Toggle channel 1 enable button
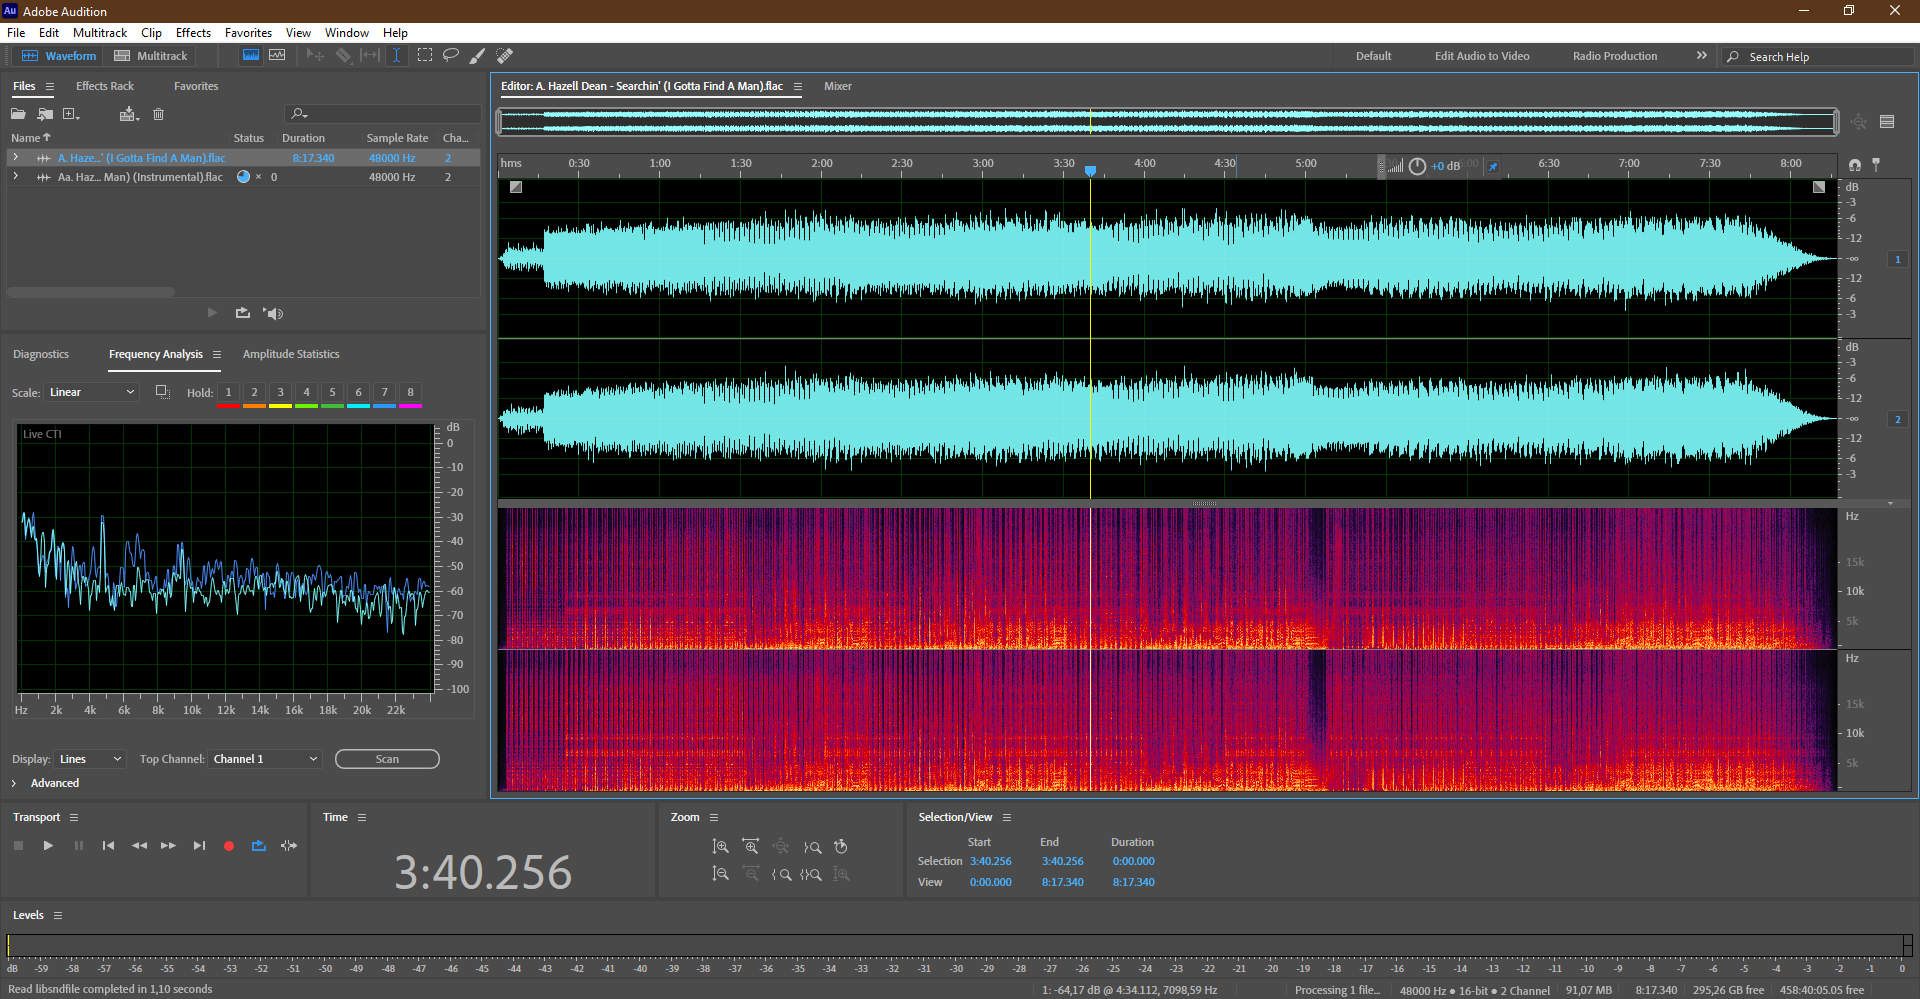The image size is (1920, 999). pyautogui.click(x=1897, y=259)
